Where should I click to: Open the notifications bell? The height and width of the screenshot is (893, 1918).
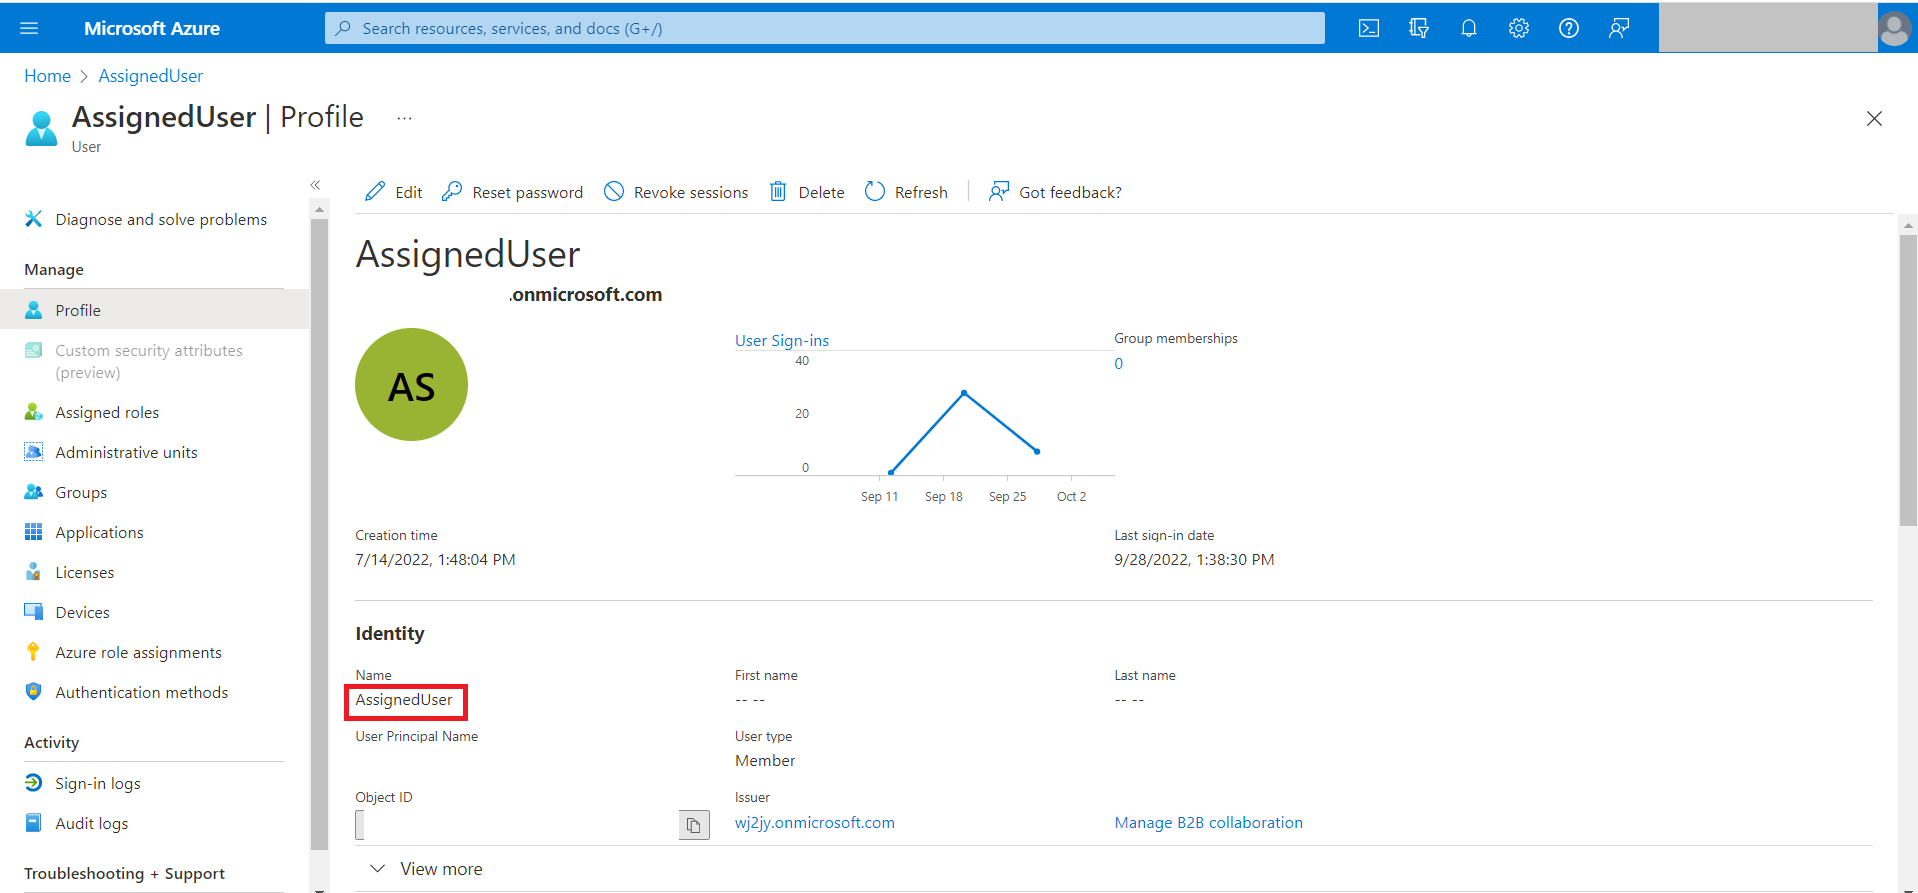pos(1469,28)
